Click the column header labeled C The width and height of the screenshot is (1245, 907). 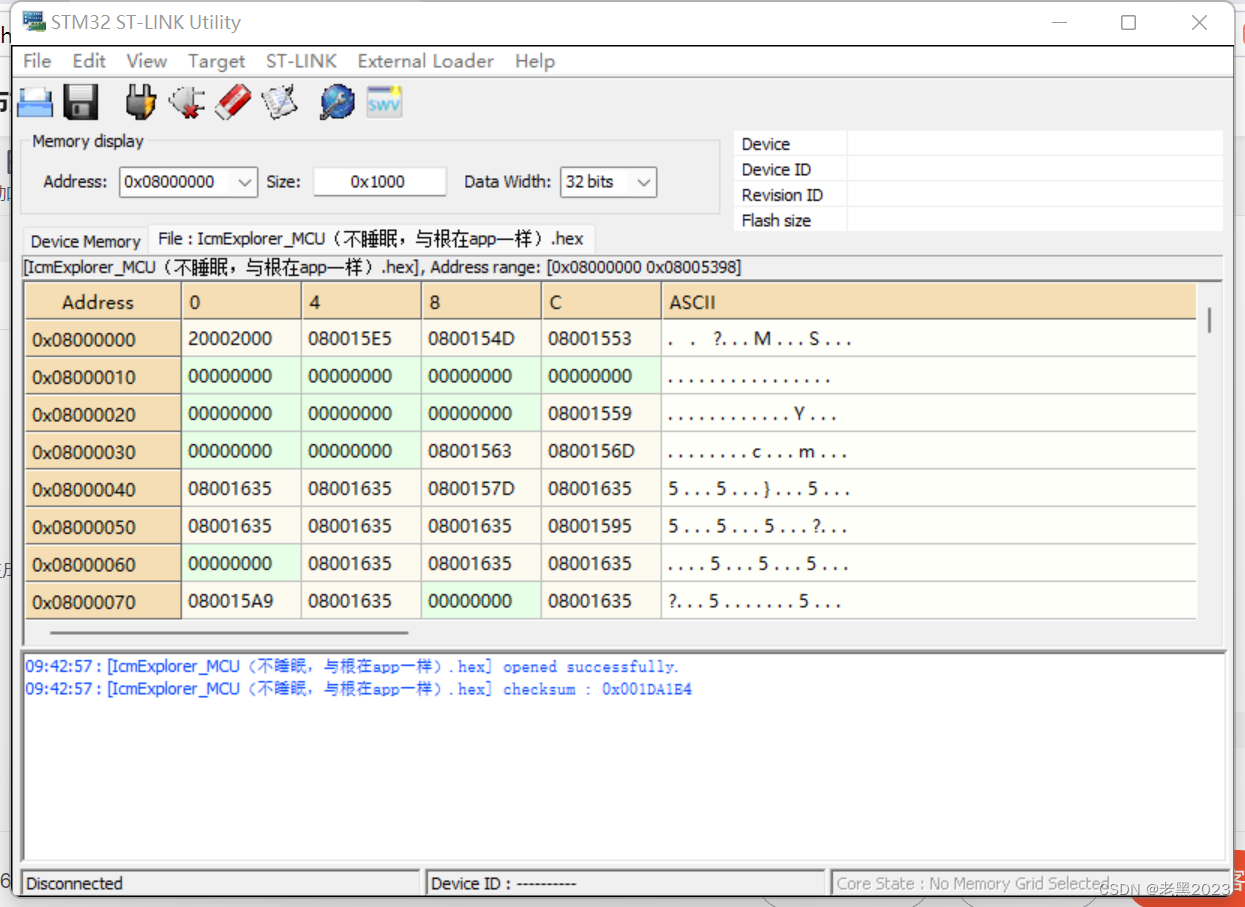click(x=601, y=302)
